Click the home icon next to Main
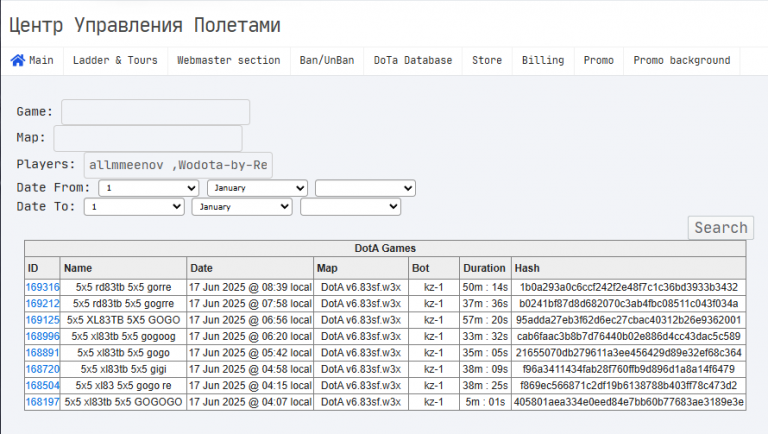 tap(18, 60)
